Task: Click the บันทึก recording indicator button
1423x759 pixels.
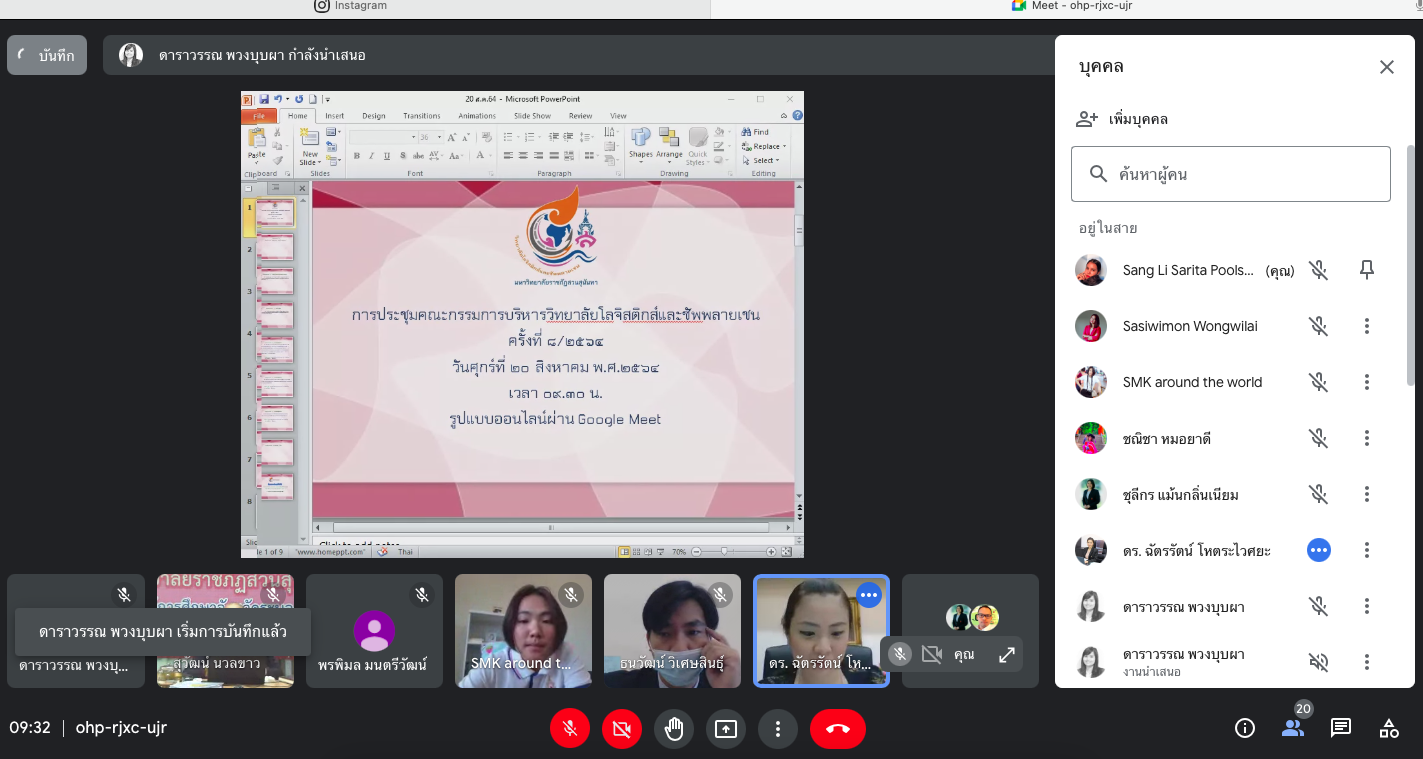Action: coord(47,55)
